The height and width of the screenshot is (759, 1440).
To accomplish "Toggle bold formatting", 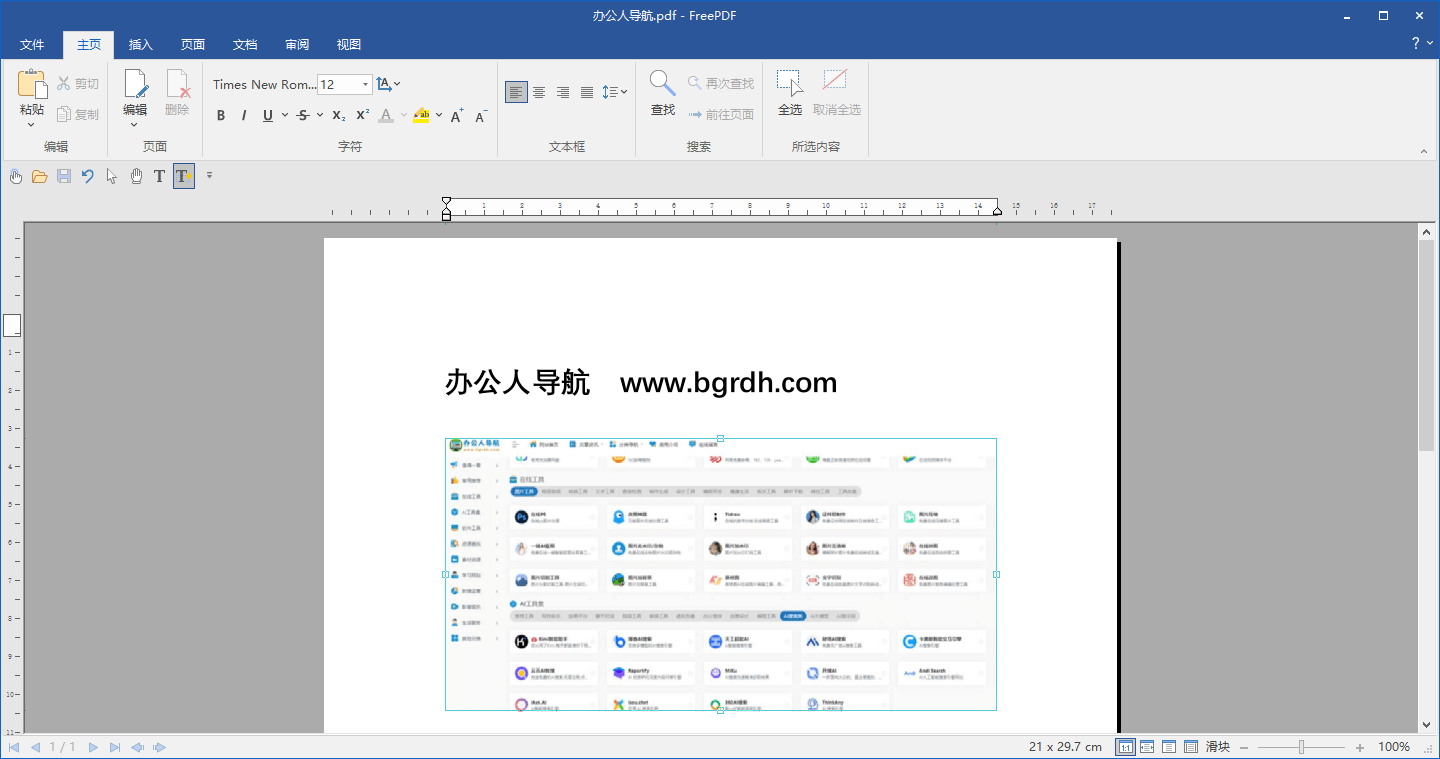I will tap(221, 116).
